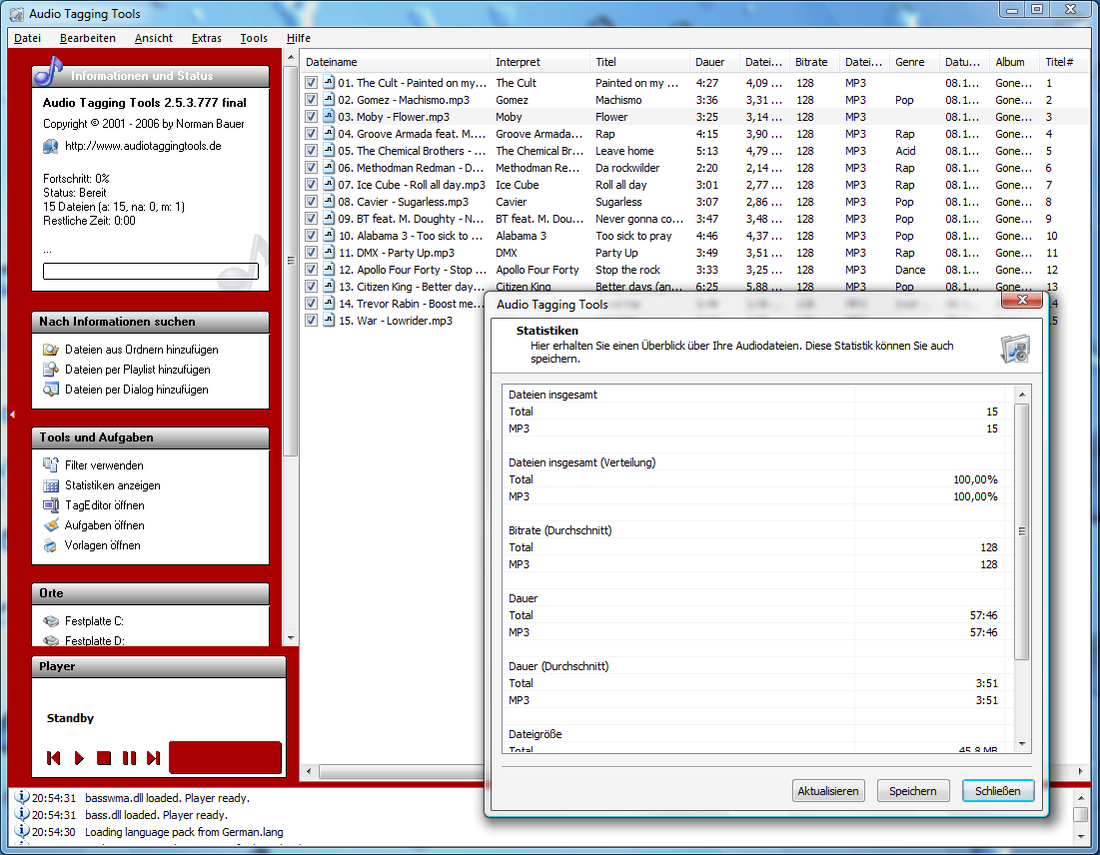Image resolution: width=1100 pixels, height=855 pixels.
Task: Click the statistics icon in the dialog header
Action: pos(1014,349)
